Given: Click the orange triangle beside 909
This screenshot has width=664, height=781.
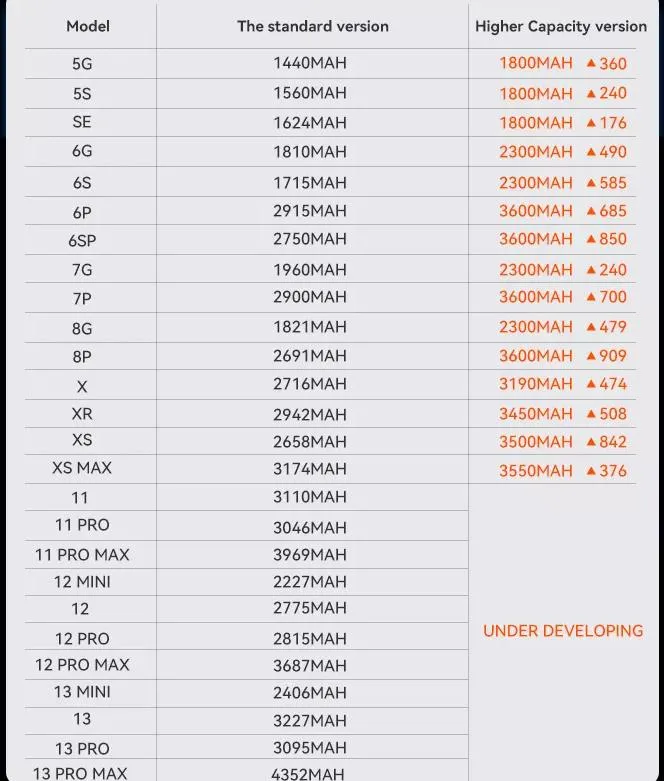Looking at the screenshot, I should coord(591,356).
